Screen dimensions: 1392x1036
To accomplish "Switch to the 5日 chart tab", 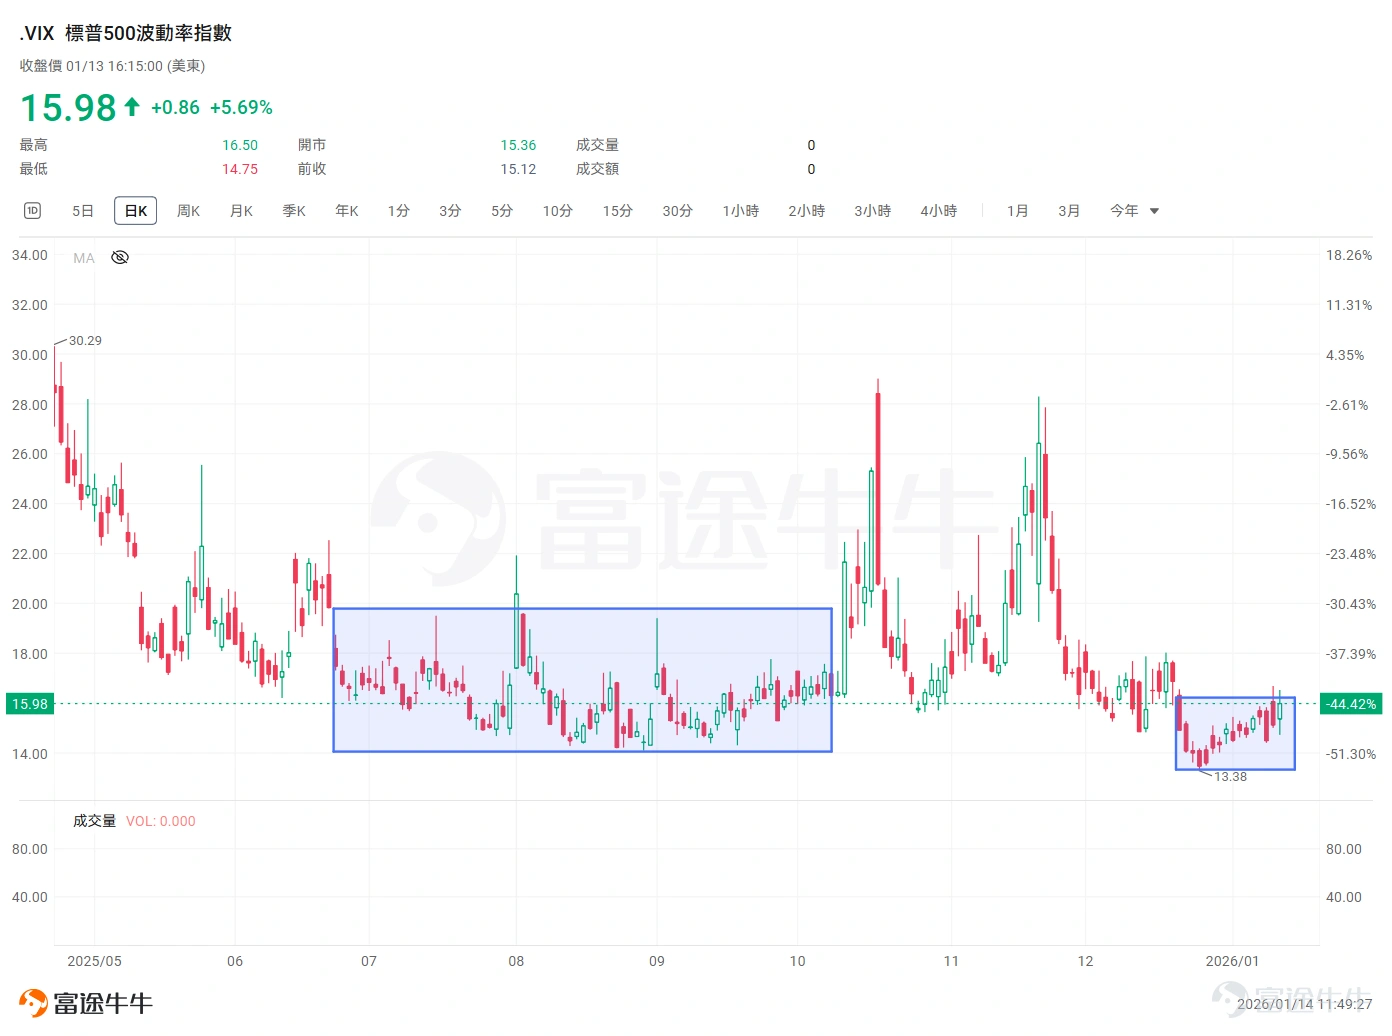I will (x=83, y=211).
